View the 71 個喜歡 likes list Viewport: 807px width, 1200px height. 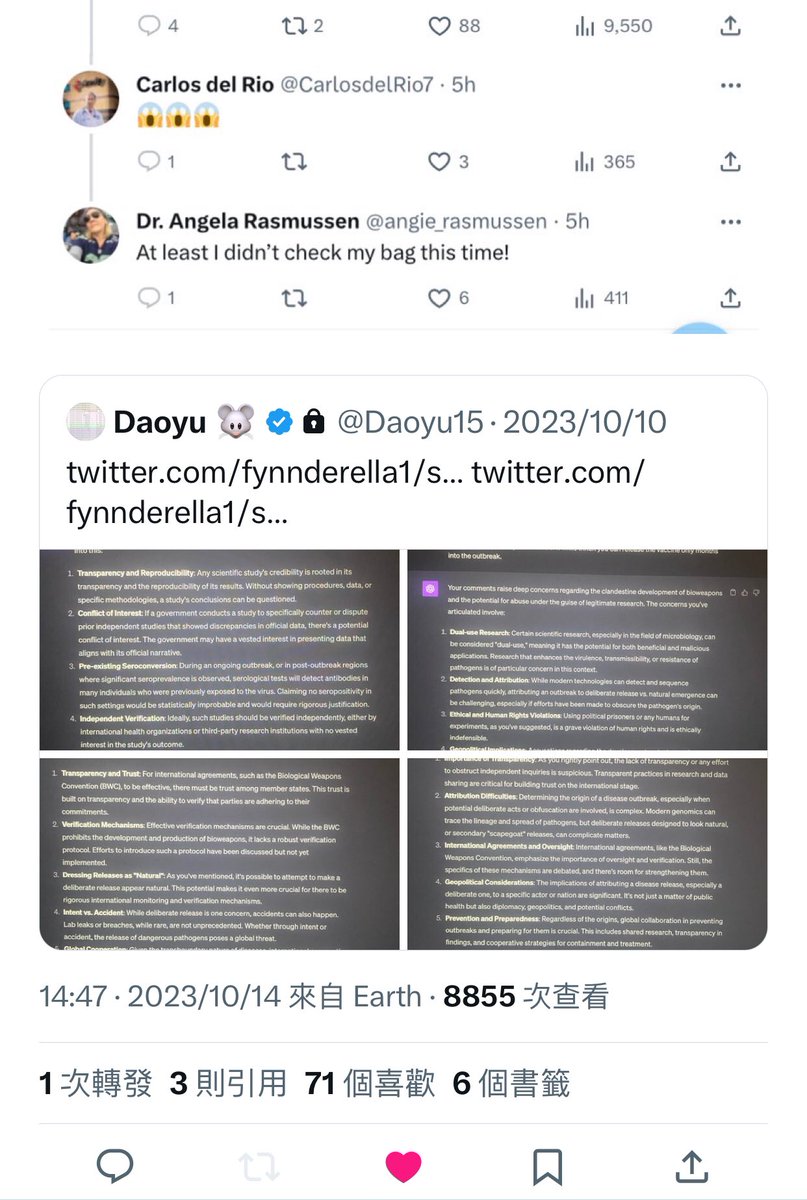pyautogui.click(x=370, y=1083)
